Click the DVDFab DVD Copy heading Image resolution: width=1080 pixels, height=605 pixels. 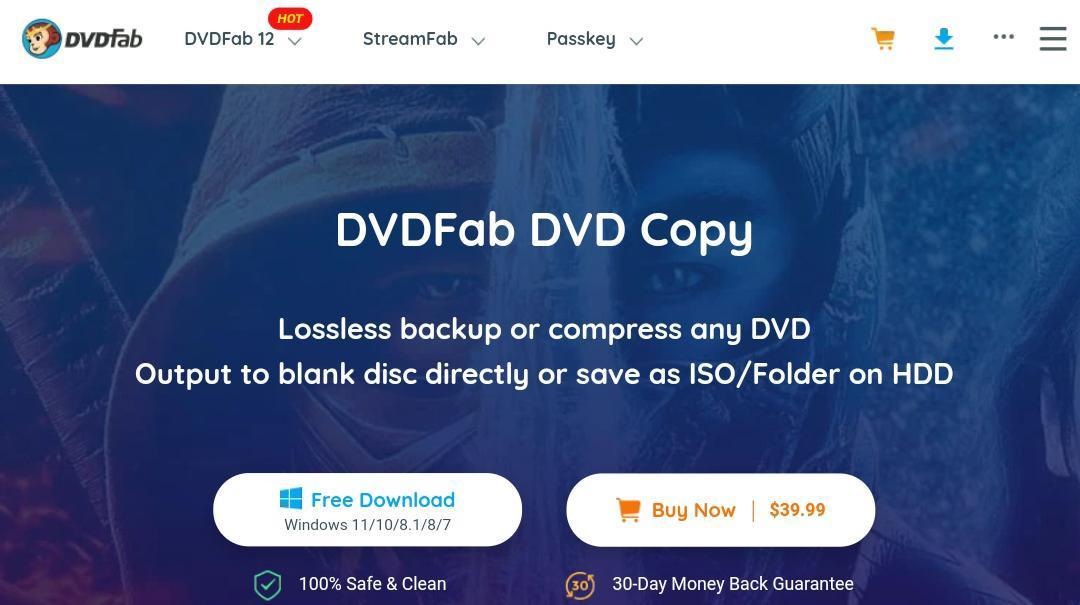[544, 231]
